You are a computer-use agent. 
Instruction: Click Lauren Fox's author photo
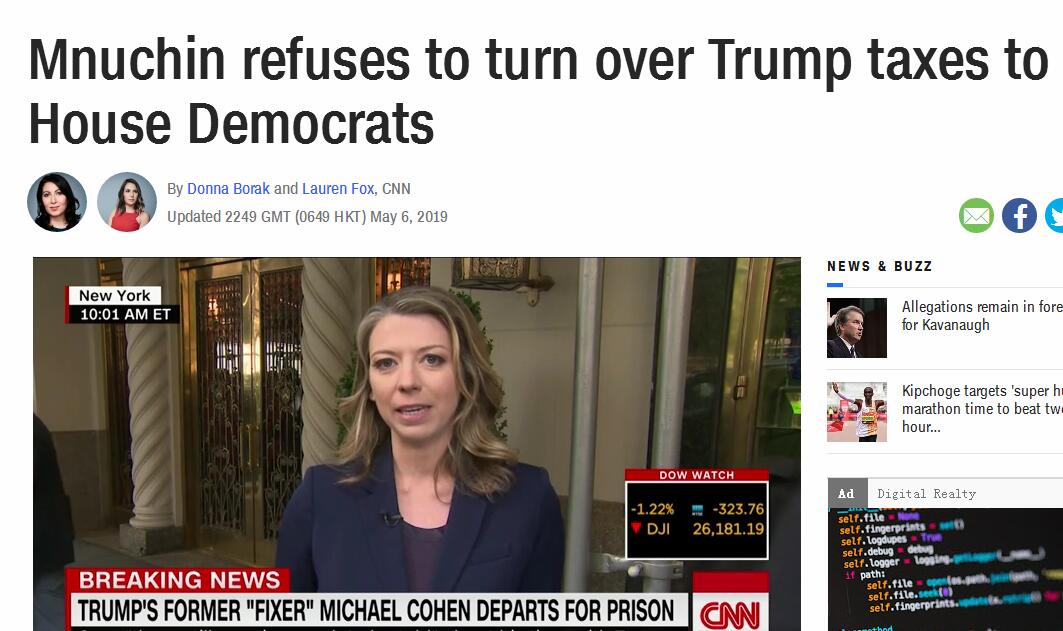(x=127, y=202)
